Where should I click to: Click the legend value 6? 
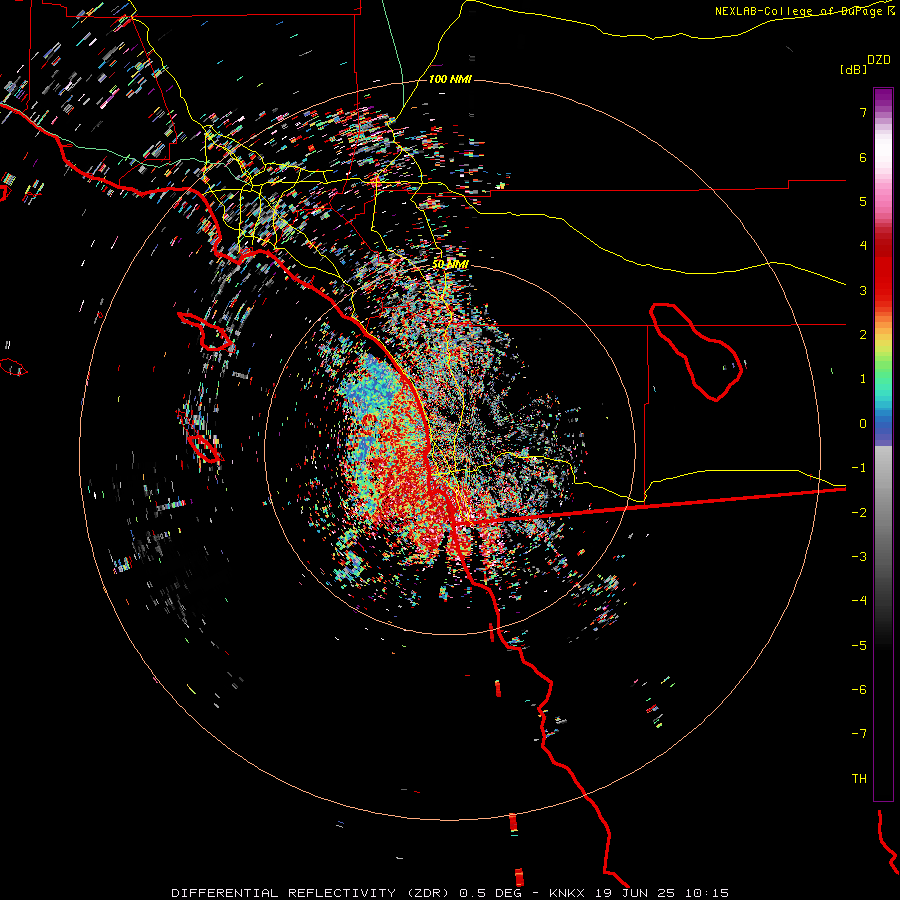pos(863,157)
